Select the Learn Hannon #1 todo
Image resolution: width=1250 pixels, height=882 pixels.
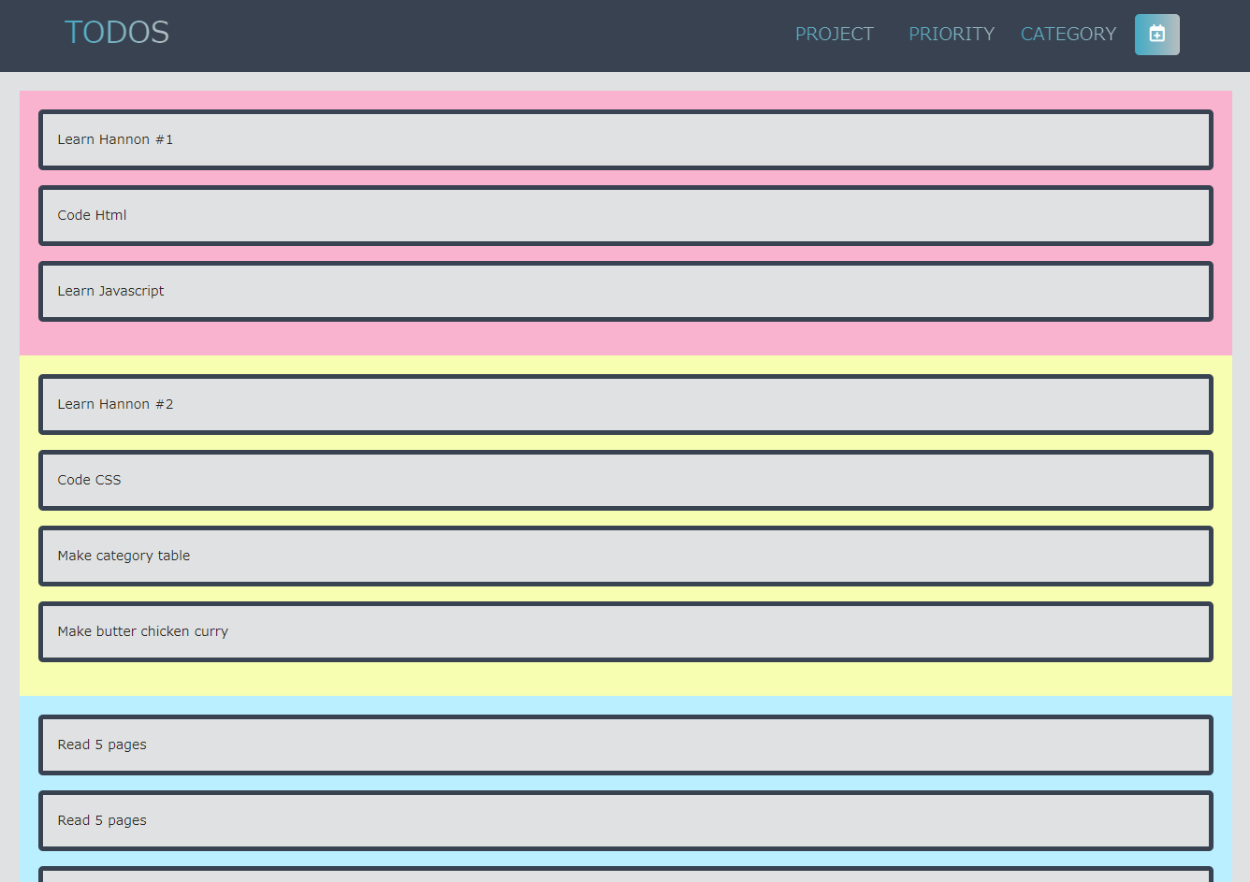[x=625, y=140]
